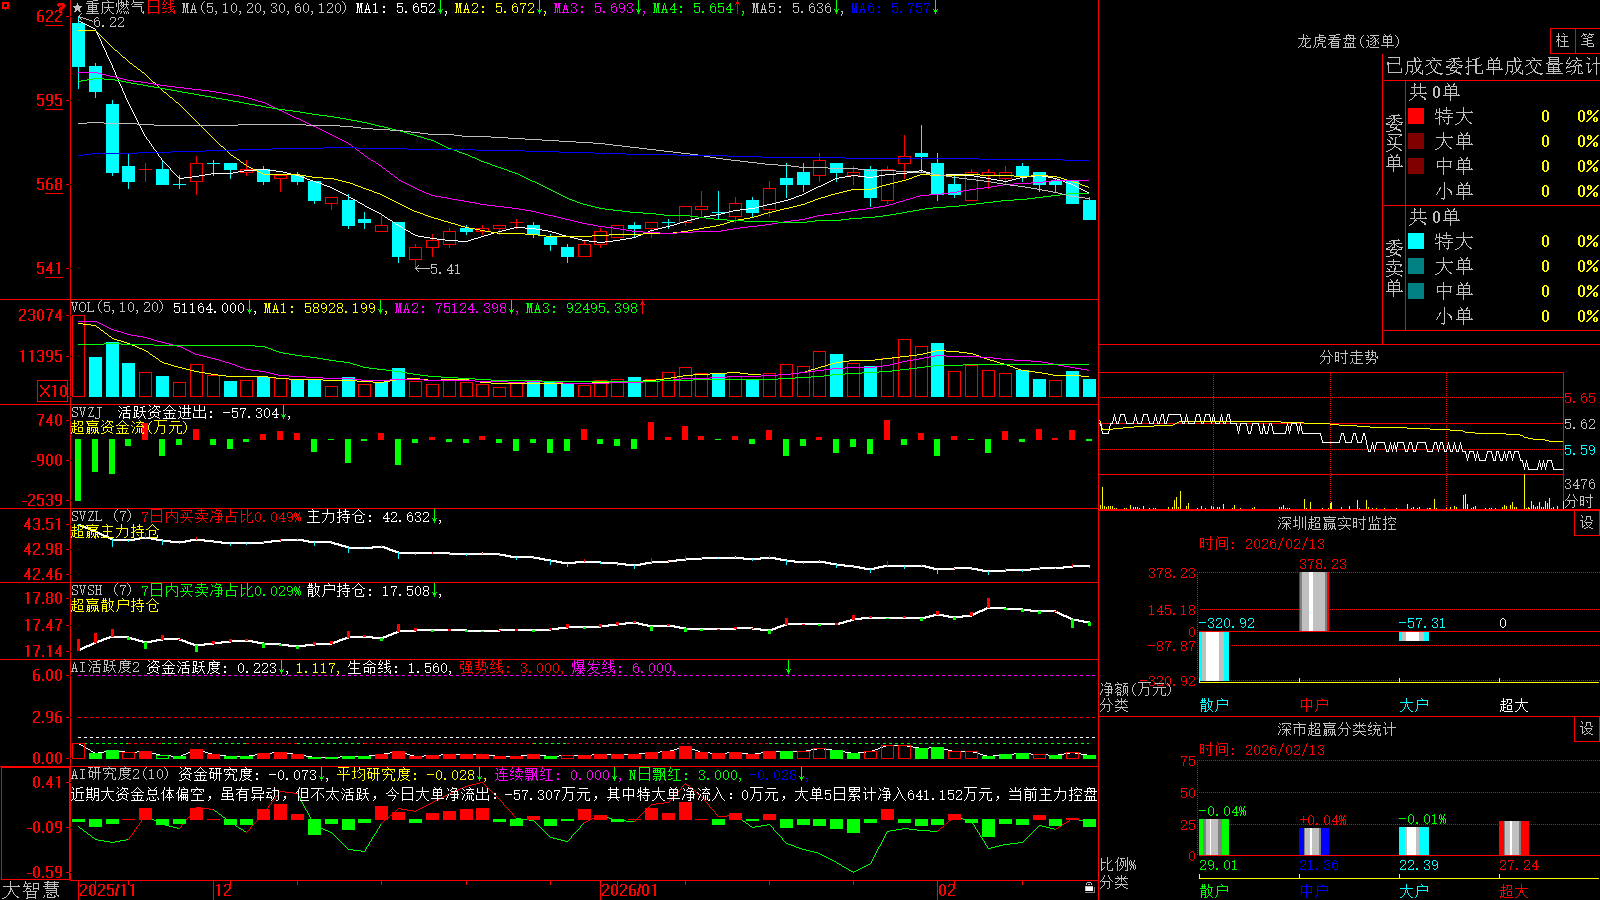This screenshot has width=1600, height=900.
Task: Open 设 settings for 深圳超赢实时监控
Action: [1587, 523]
